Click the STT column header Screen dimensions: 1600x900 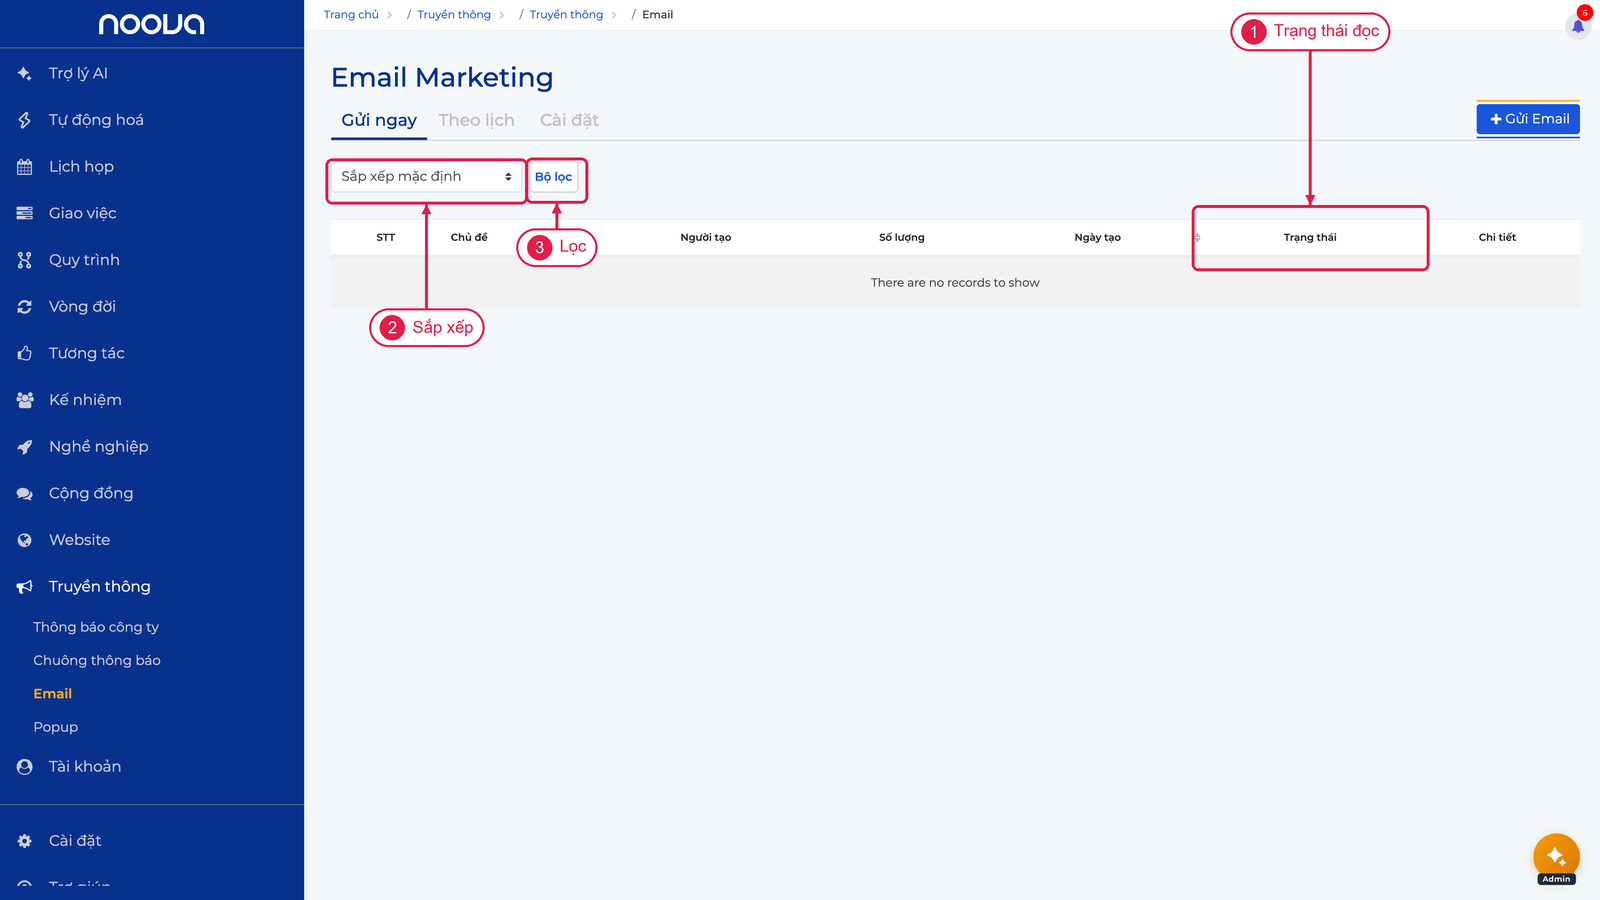click(x=386, y=238)
